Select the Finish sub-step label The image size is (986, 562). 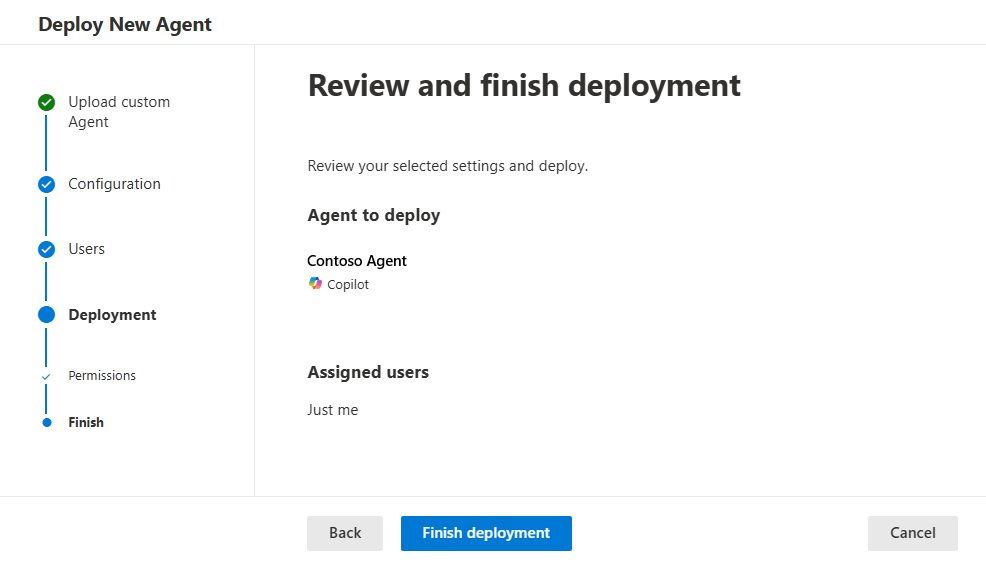tap(86, 423)
